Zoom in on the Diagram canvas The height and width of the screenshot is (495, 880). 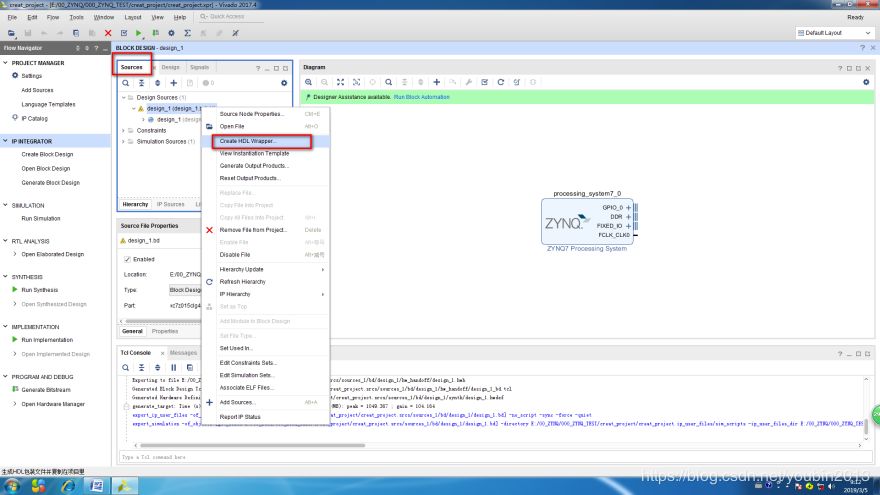tap(309, 82)
